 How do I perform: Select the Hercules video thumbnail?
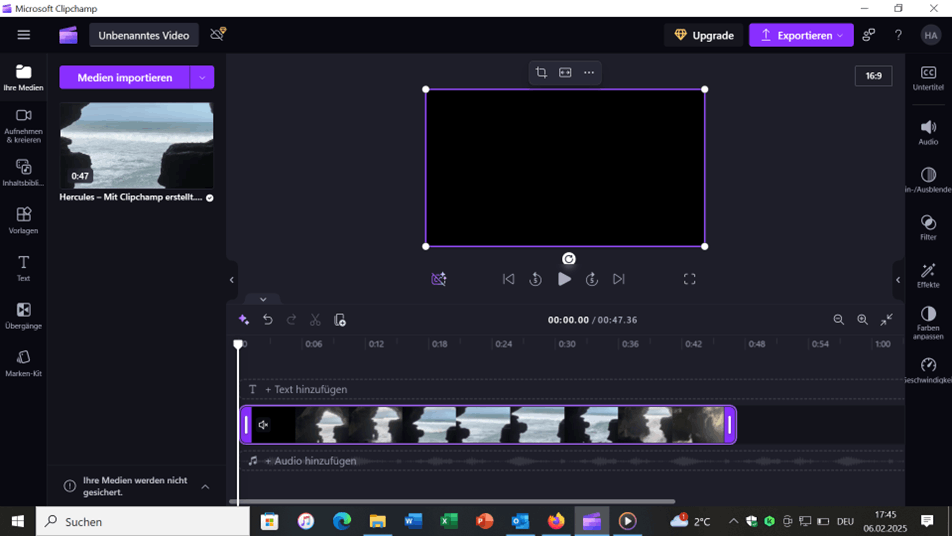pos(136,146)
